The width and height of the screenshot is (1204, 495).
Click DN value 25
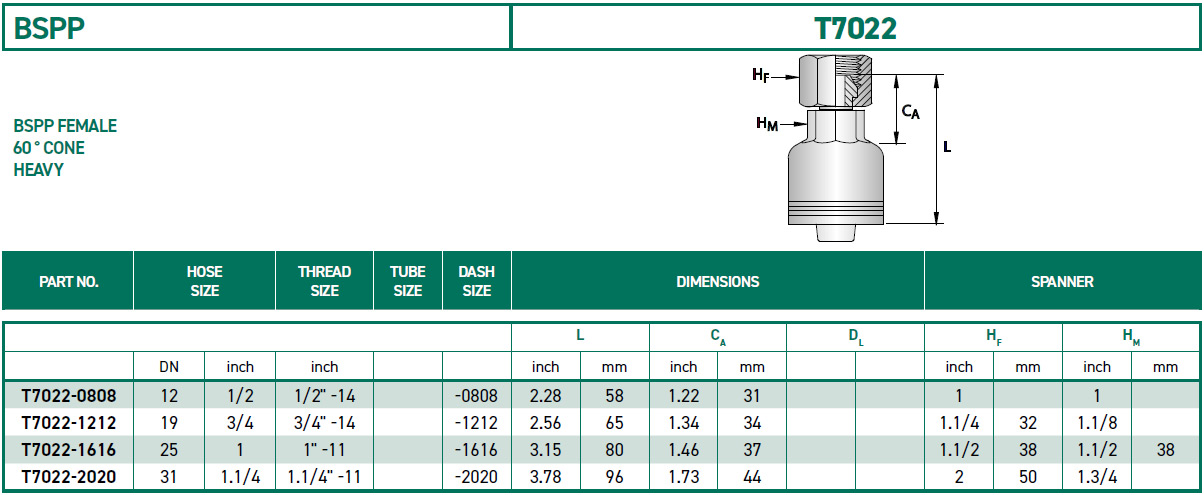pos(169,450)
